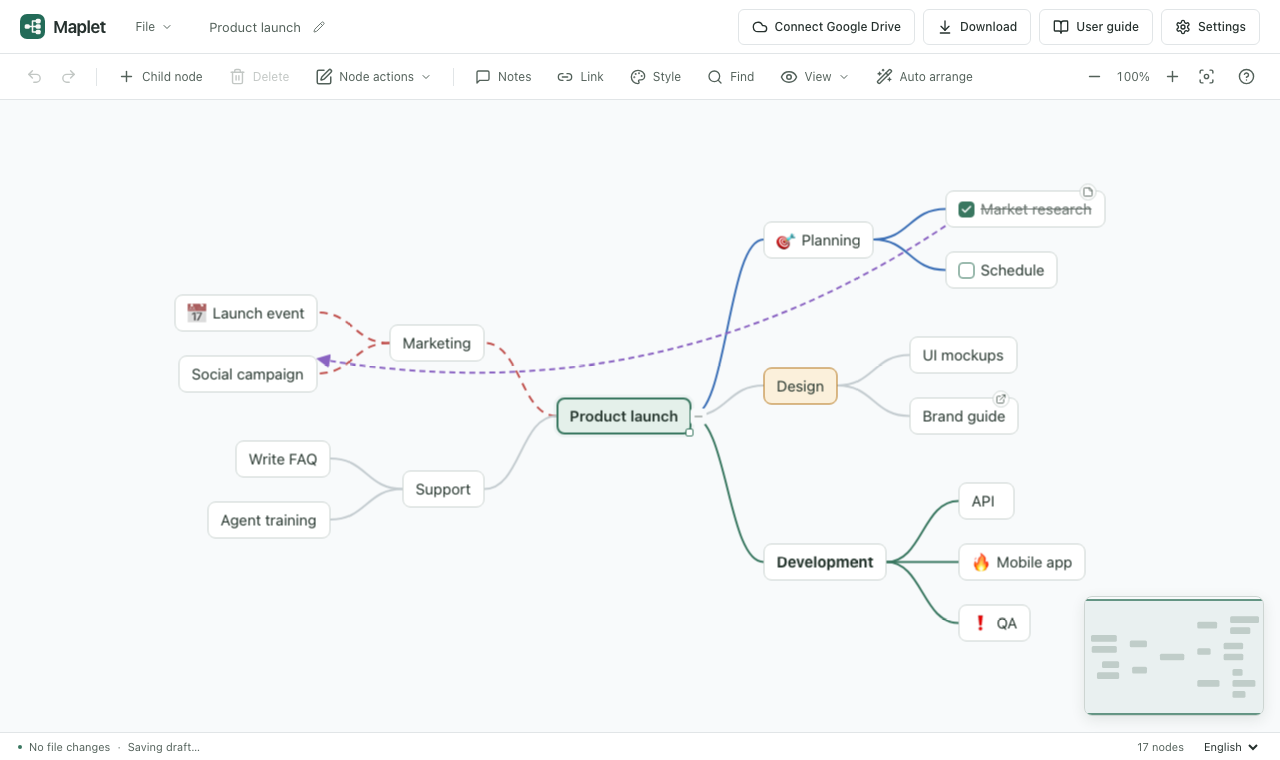Zoom out with the minus icon
1280x760 pixels.
(x=1094, y=77)
